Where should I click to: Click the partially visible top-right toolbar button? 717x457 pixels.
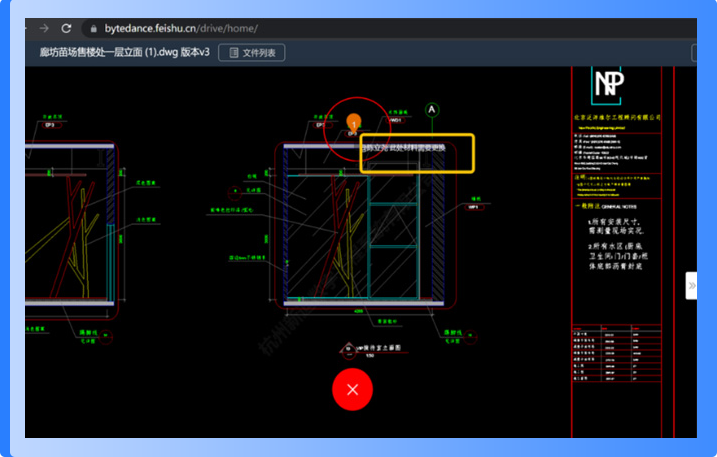tap(694, 52)
